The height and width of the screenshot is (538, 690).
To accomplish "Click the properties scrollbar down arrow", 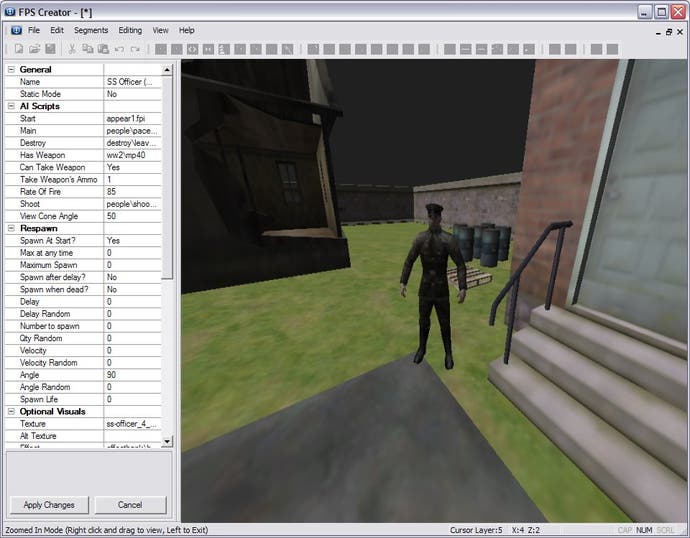I will (167, 441).
